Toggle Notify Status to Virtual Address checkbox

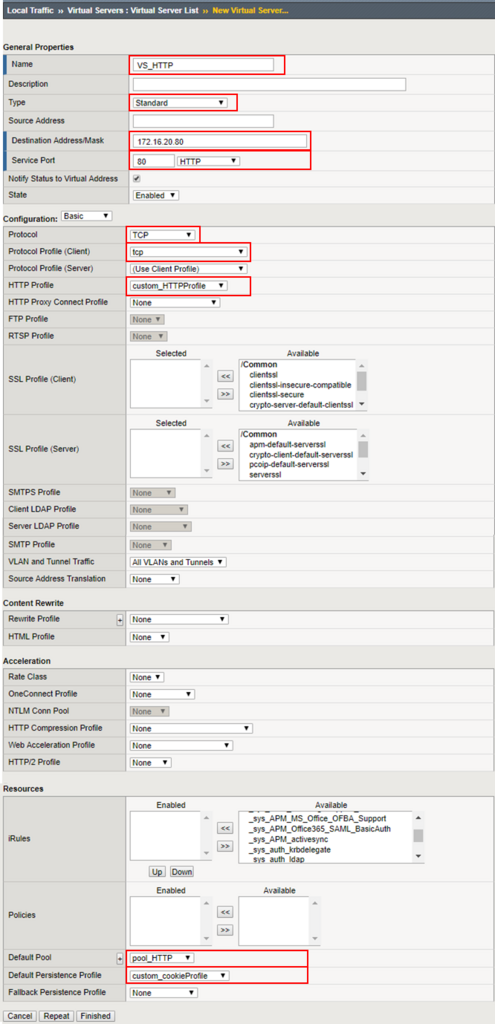pos(136,178)
